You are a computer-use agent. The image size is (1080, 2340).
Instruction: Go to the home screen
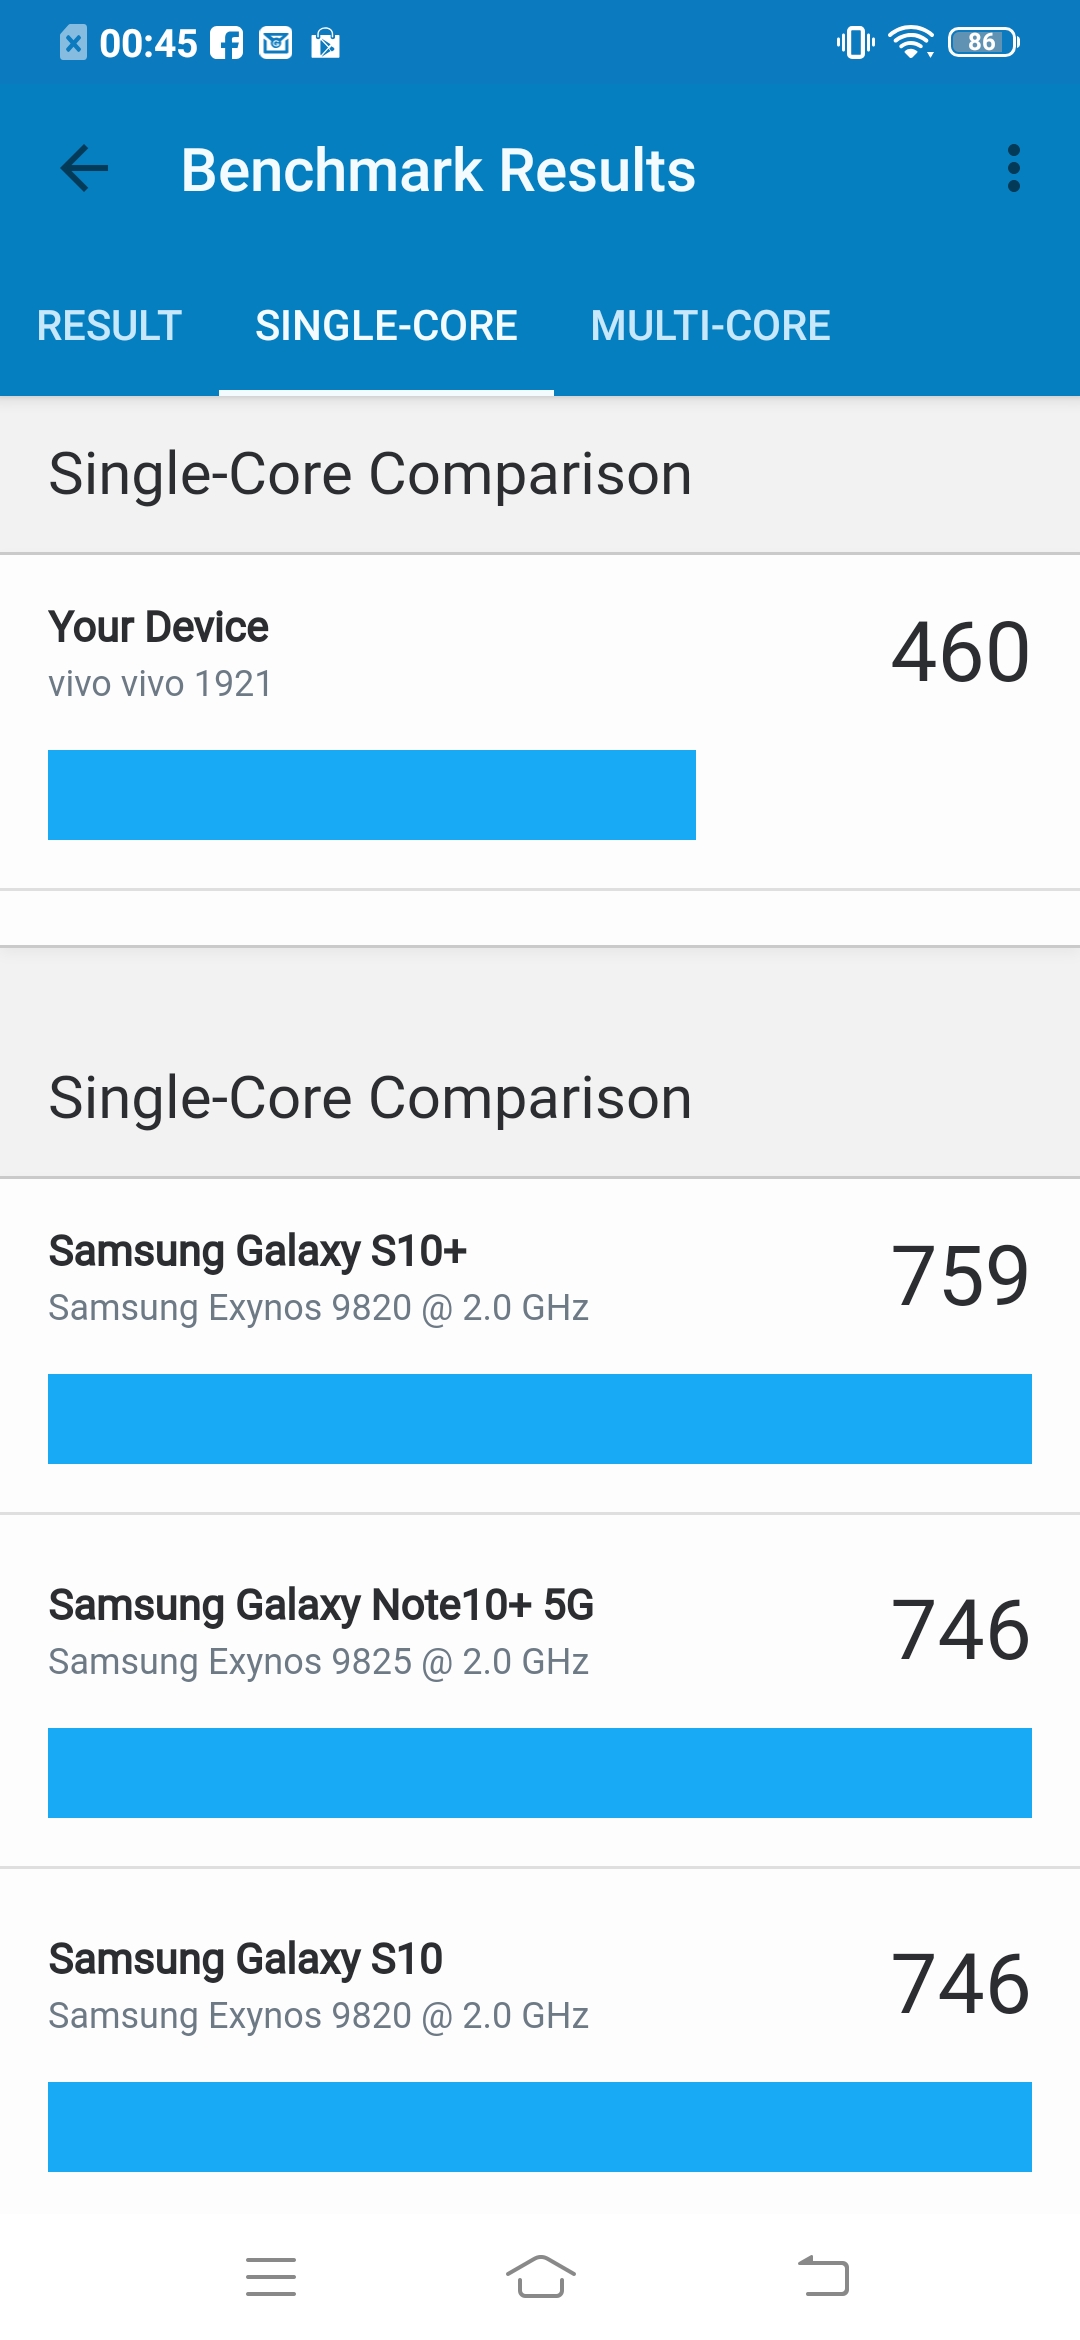540,2277
